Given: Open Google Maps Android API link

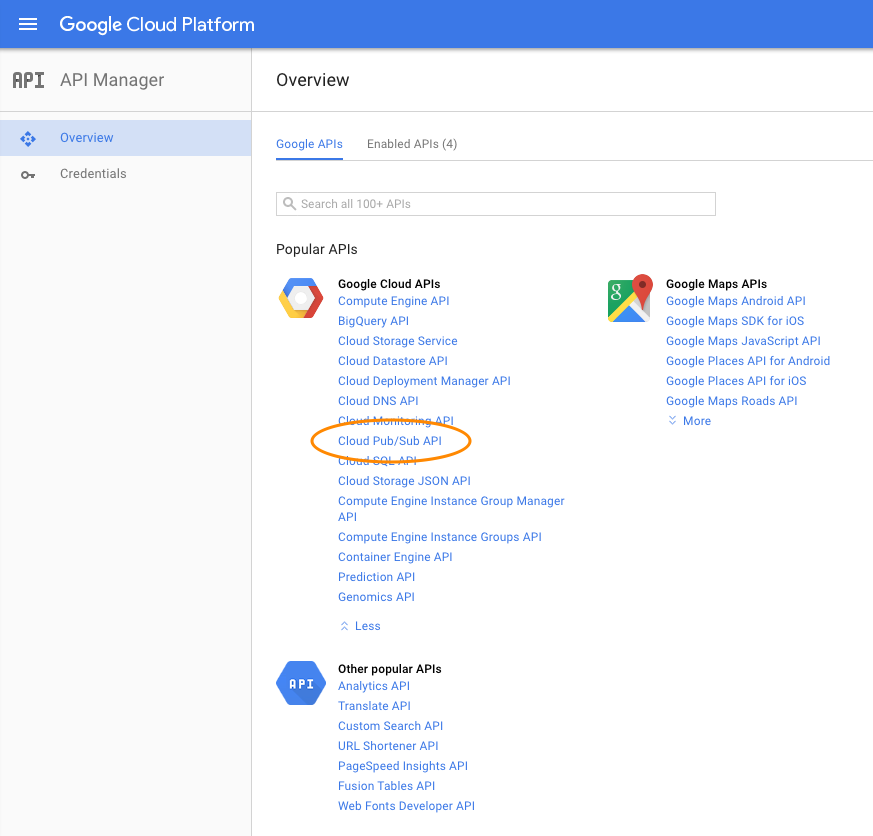Looking at the screenshot, I should tap(735, 301).
